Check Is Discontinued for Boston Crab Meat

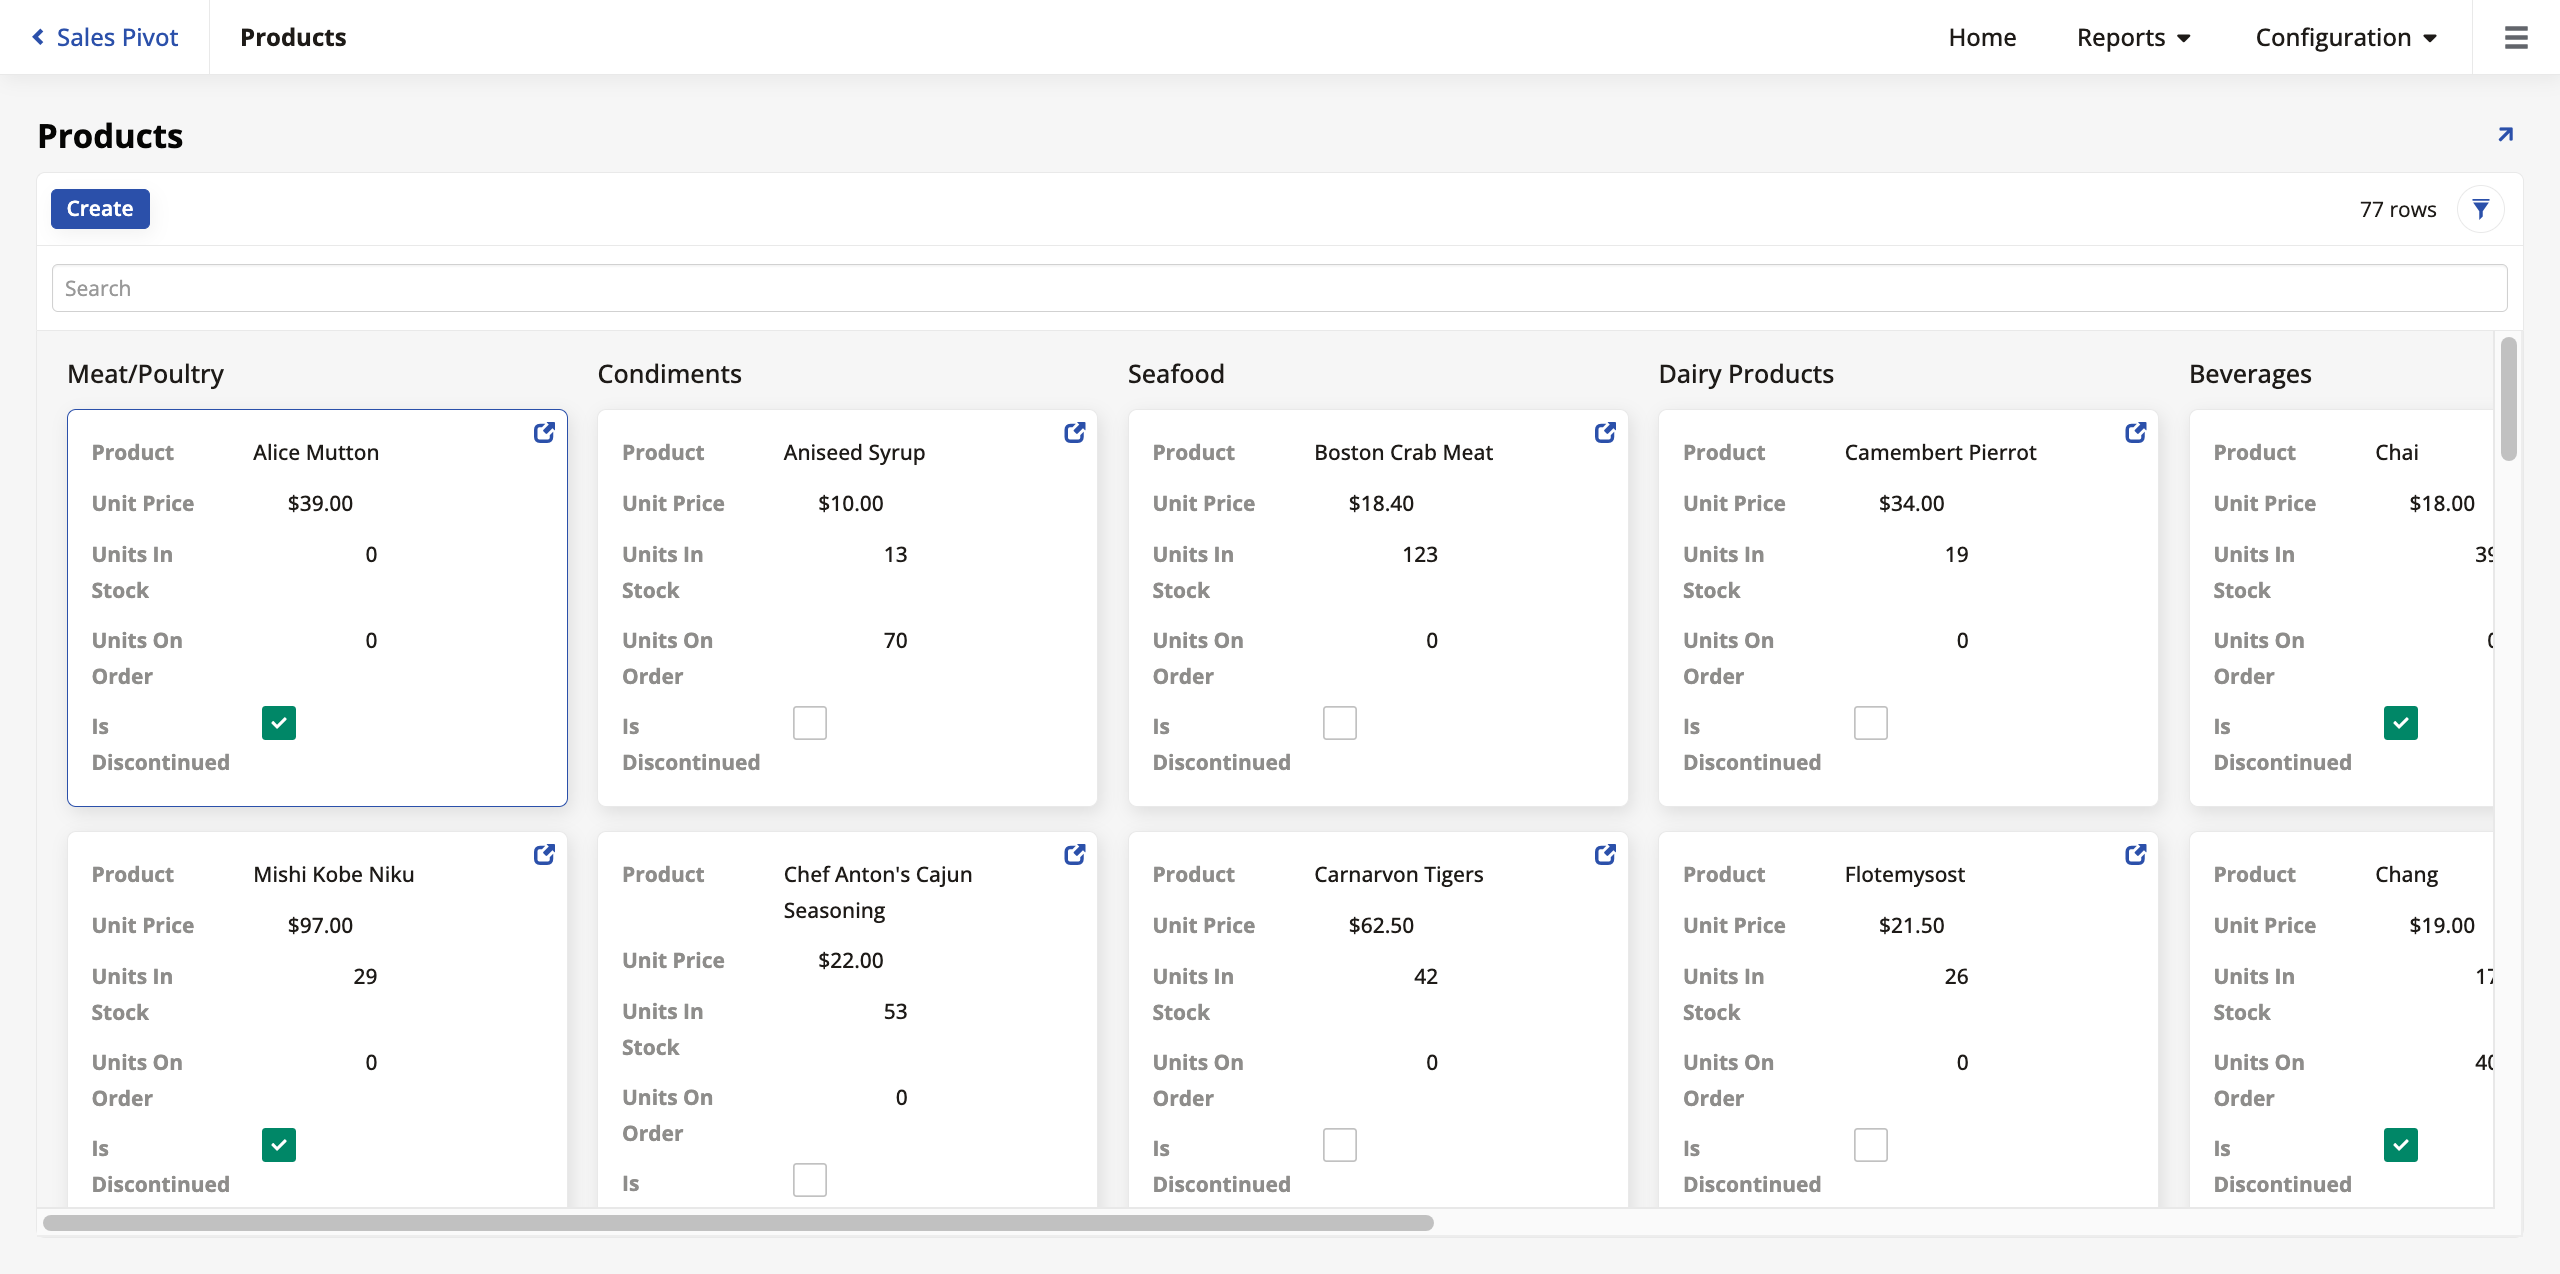tap(1339, 722)
